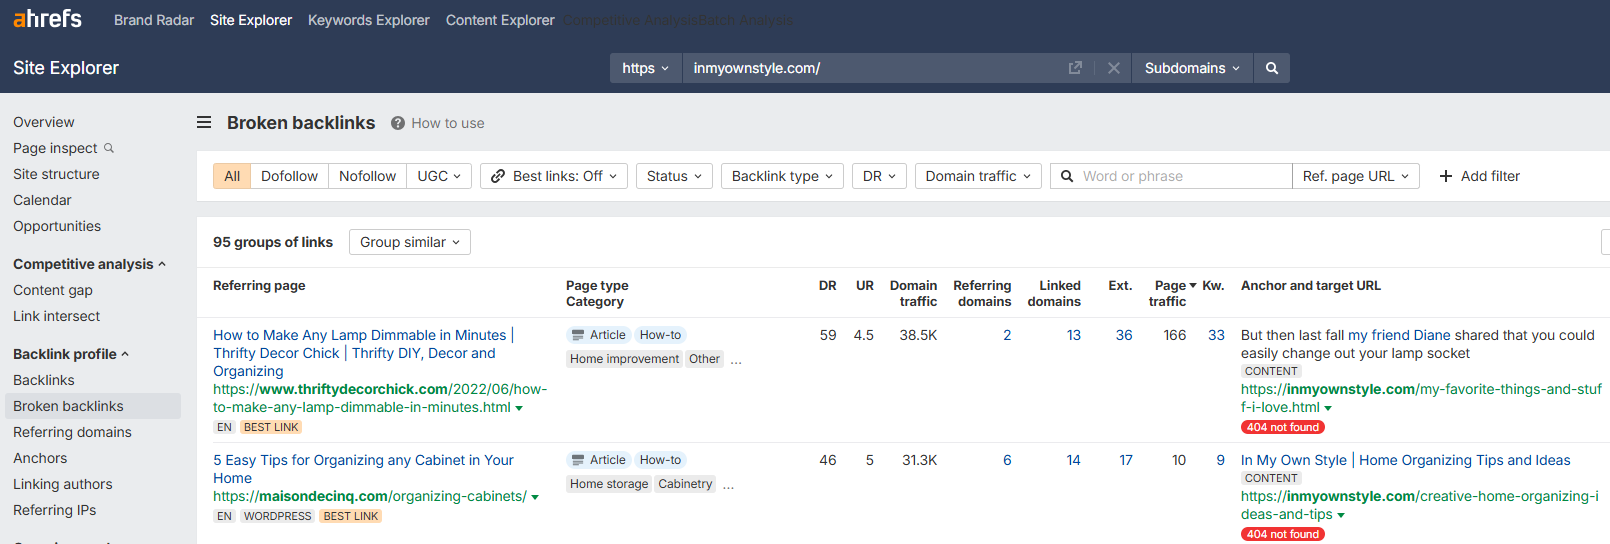The image size is (1610, 544).
Task: Open Referring IPs in the sidebar
Action: point(55,510)
